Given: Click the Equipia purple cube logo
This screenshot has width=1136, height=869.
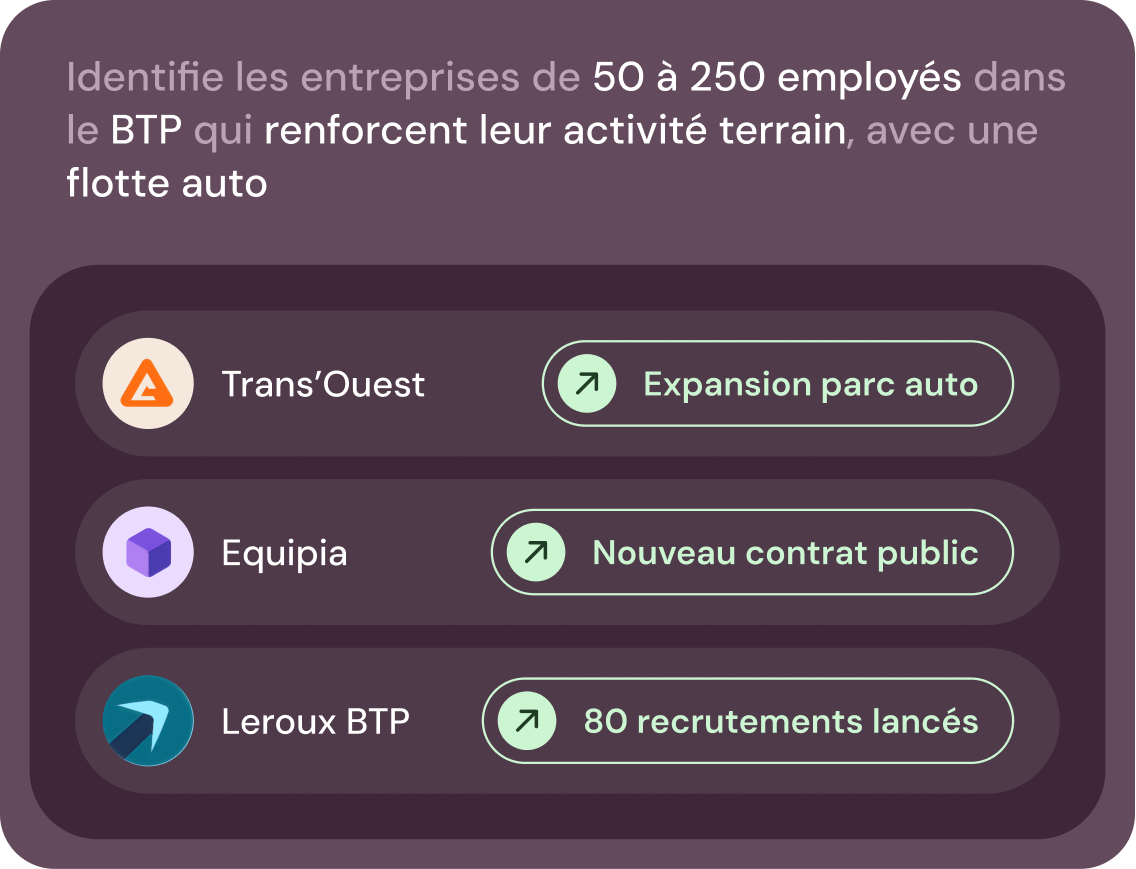Looking at the screenshot, I should pos(148,553).
